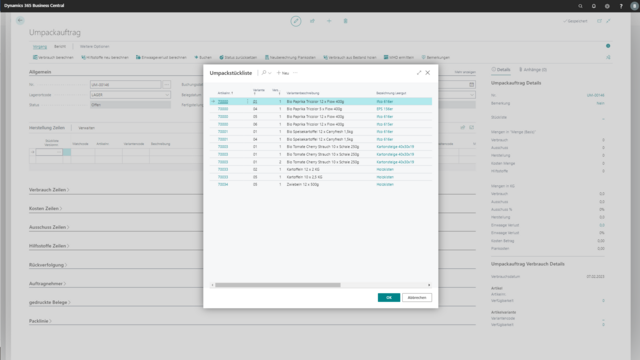Switch to the Vorgang tab
Viewport: 640px width, 360px height.
[x=40, y=47]
